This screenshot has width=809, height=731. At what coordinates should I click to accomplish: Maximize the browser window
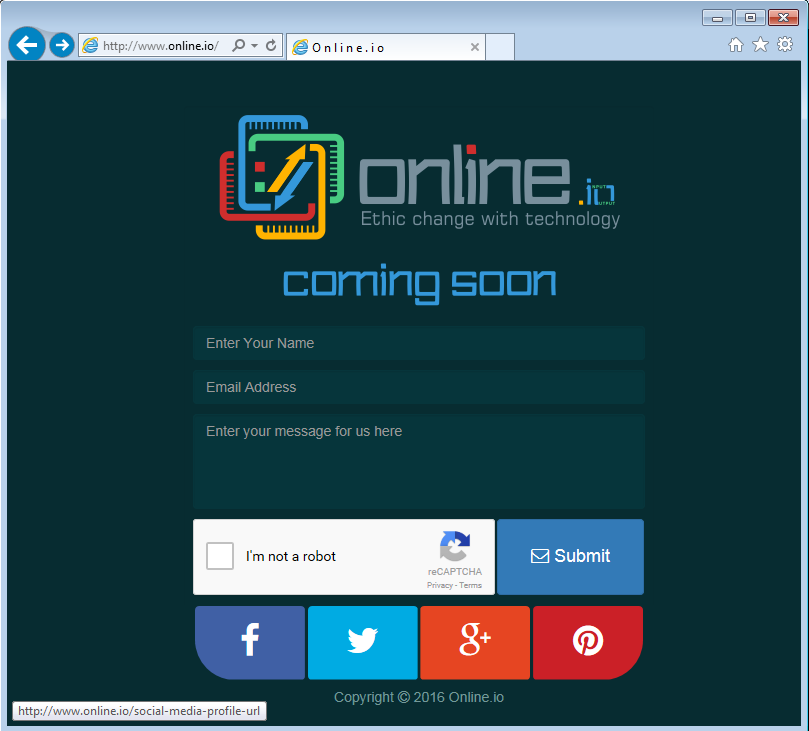[x=750, y=18]
